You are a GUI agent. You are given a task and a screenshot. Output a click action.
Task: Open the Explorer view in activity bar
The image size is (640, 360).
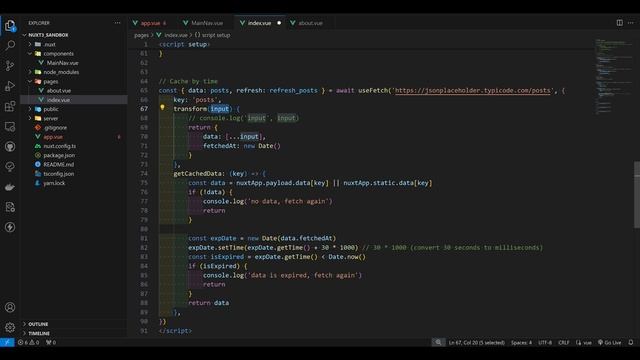[10, 25]
